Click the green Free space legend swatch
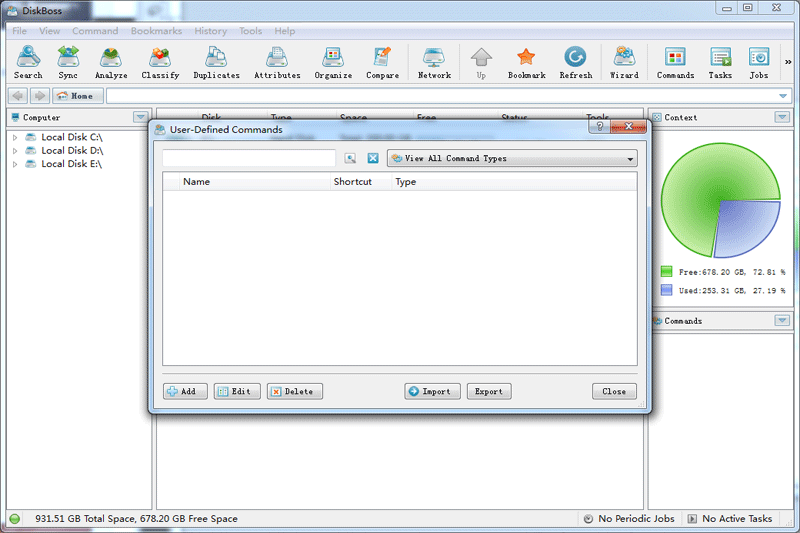 pyautogui.click(x=666, y=271)
